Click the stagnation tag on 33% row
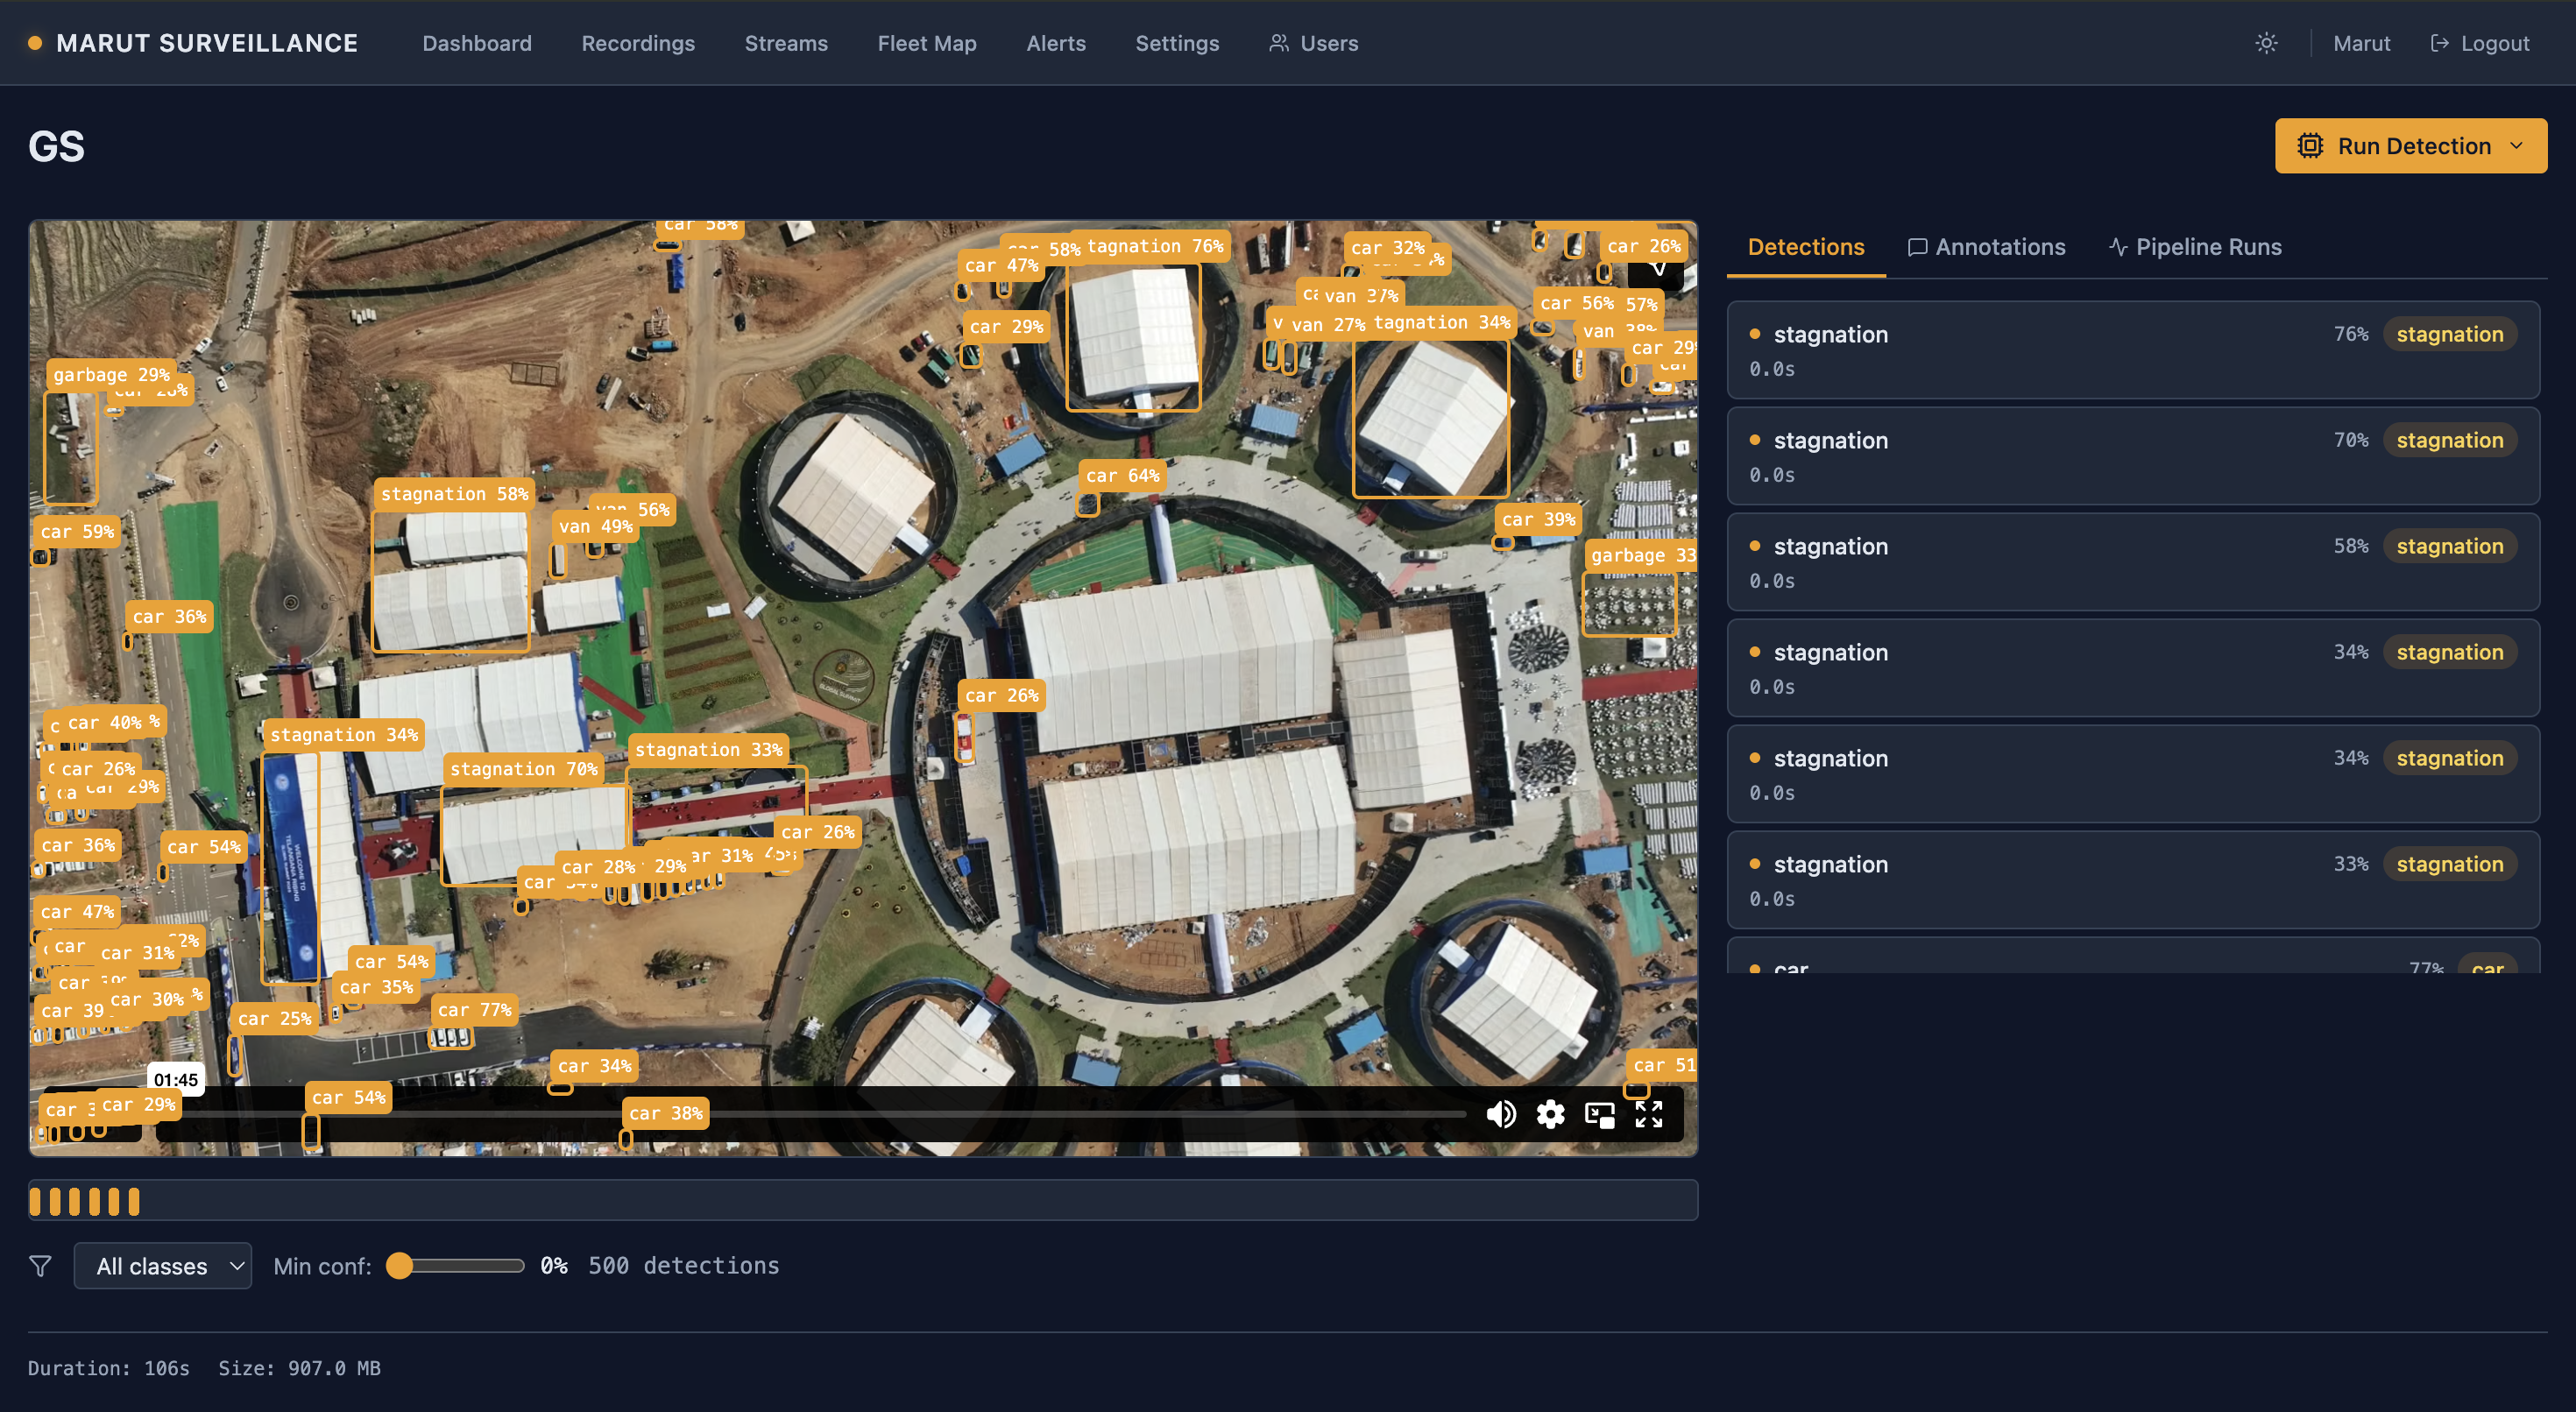The height and width of the screenshot is (1412, 2576). click(x=2449, y=864)
